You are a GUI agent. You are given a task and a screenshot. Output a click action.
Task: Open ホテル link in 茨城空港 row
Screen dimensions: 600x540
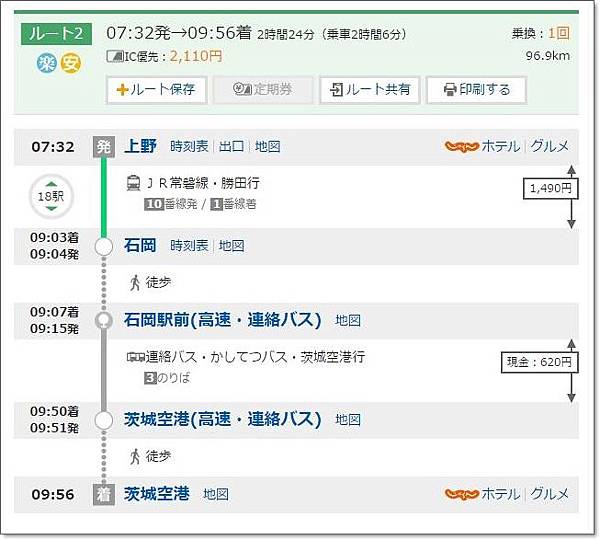coord(501,494)
